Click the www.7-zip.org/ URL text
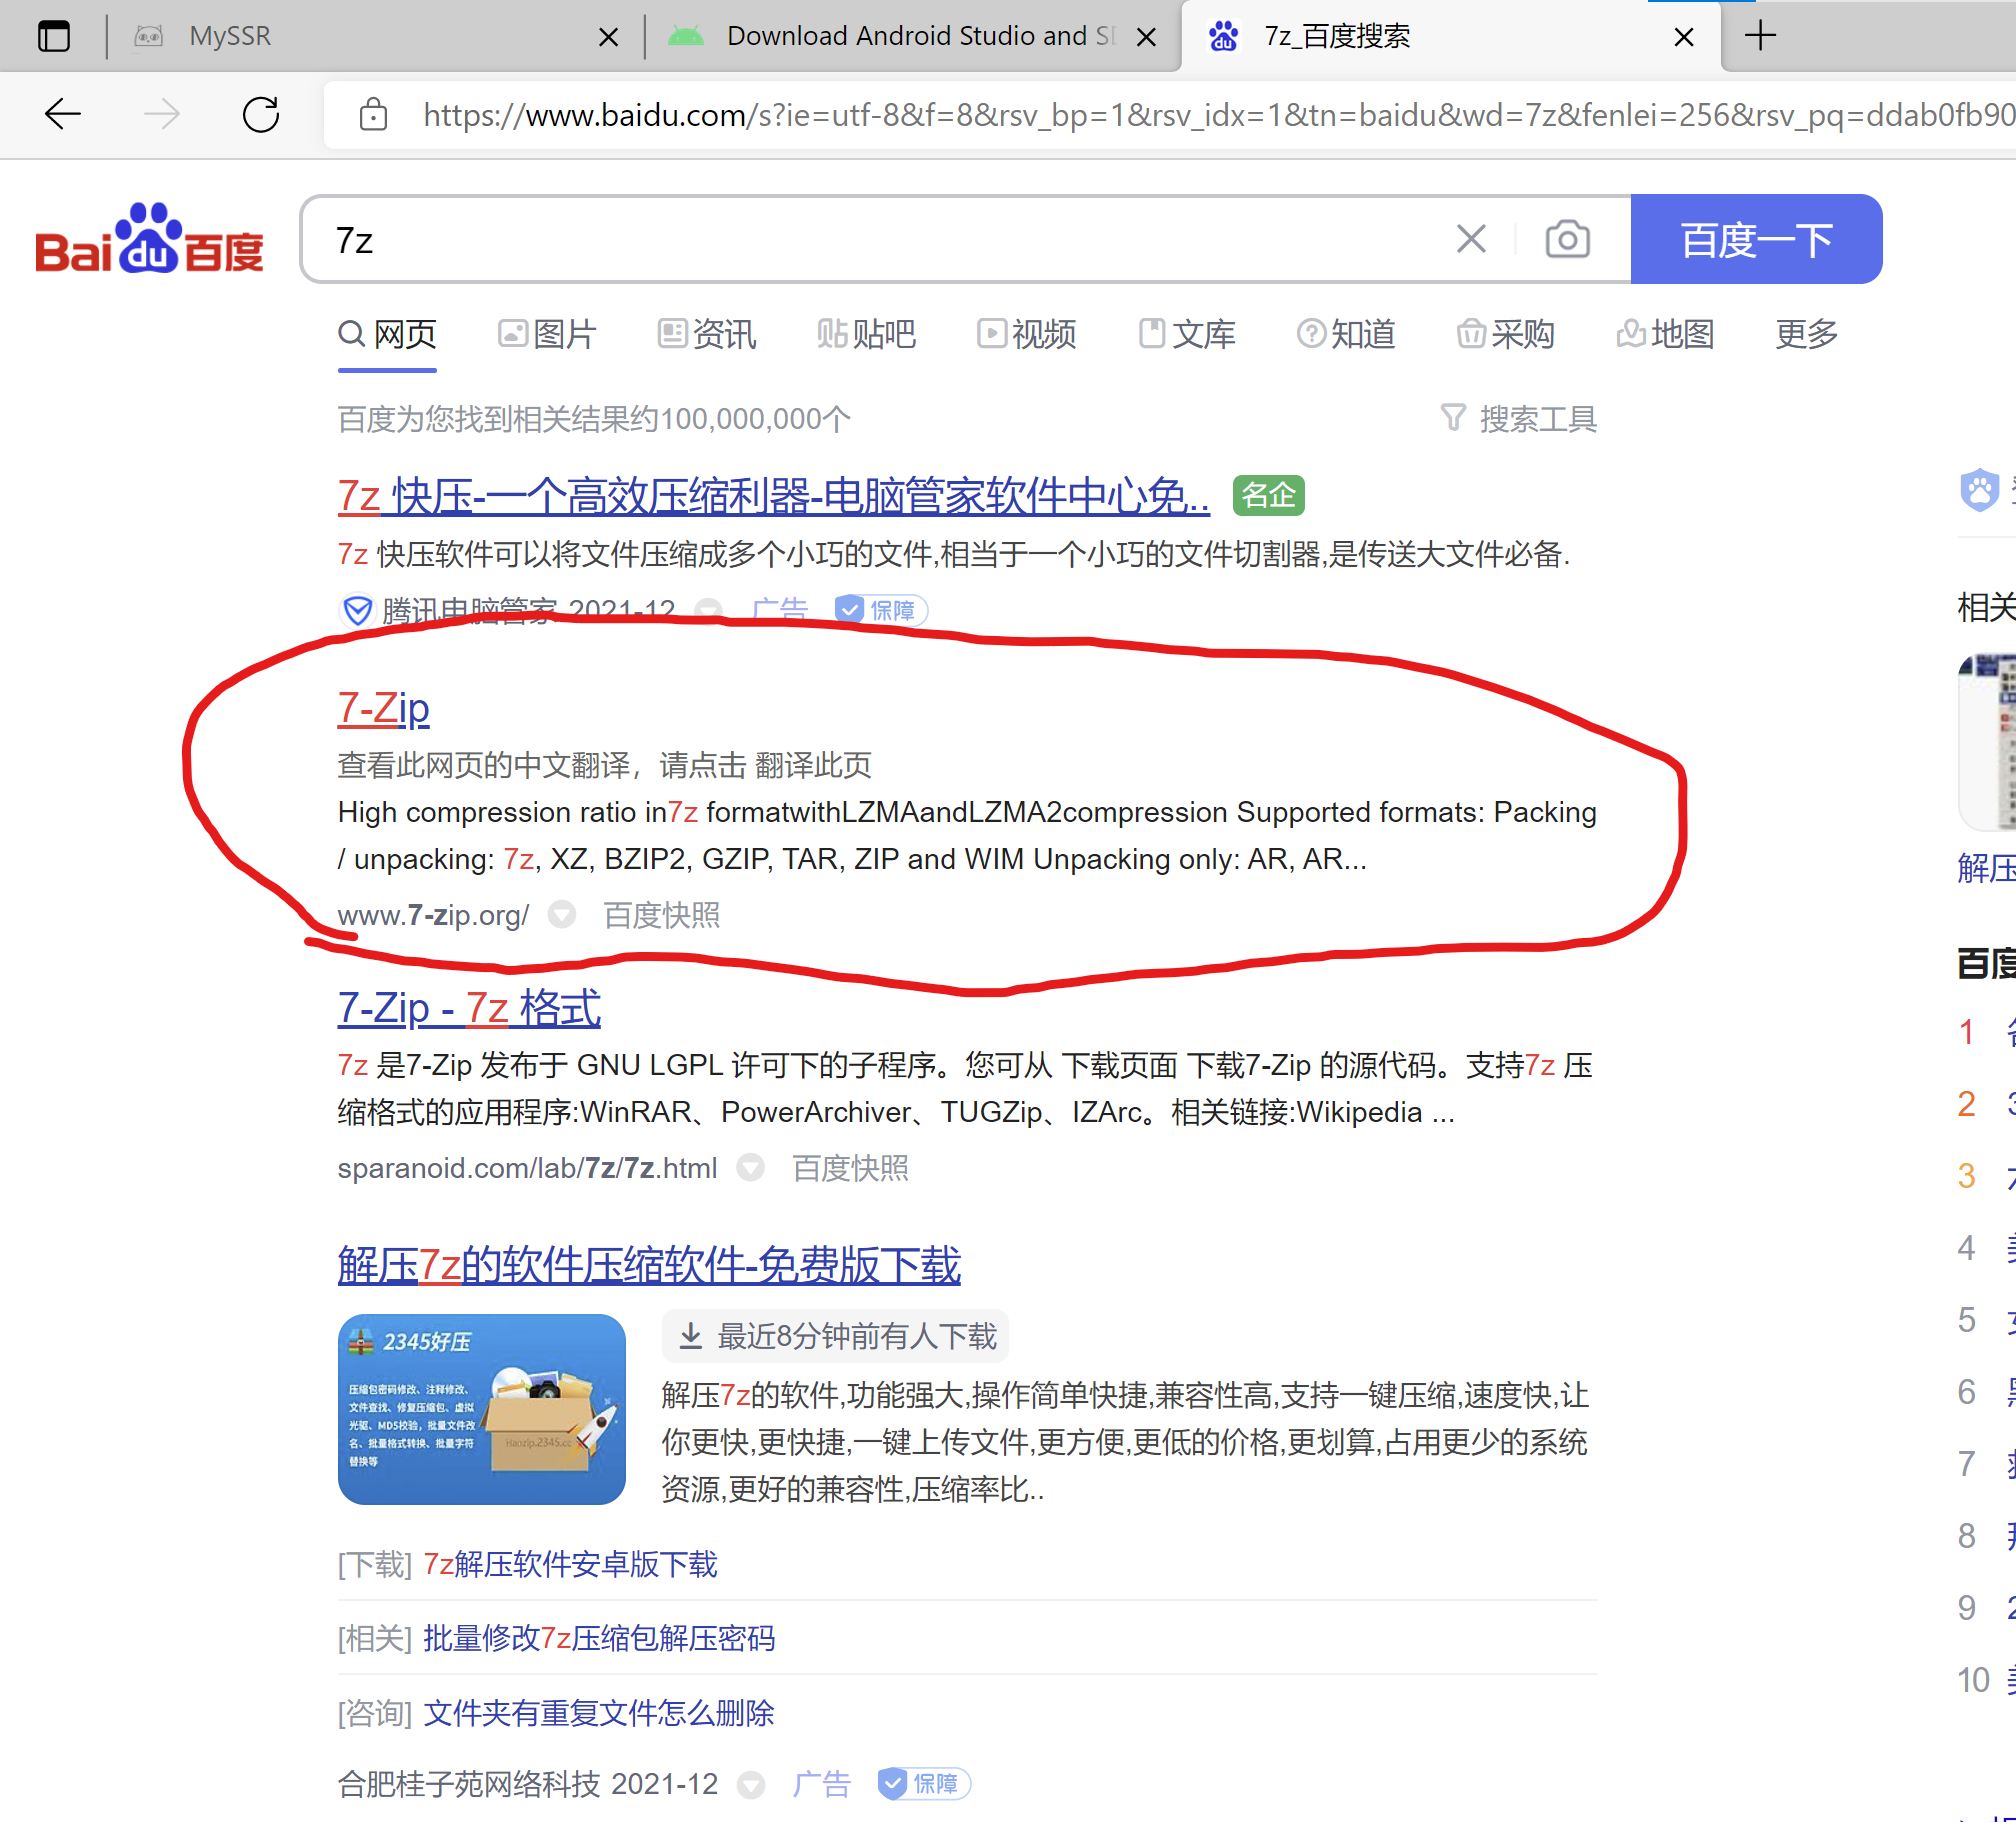2016x1822 pixels. 433,915
